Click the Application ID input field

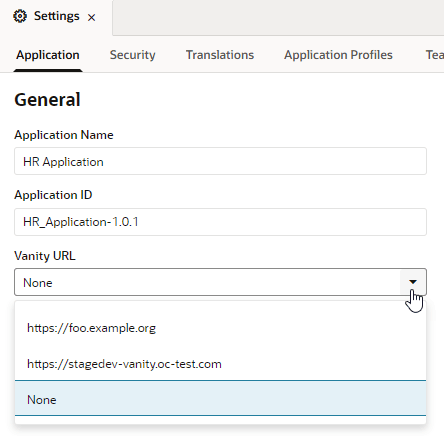220,222
